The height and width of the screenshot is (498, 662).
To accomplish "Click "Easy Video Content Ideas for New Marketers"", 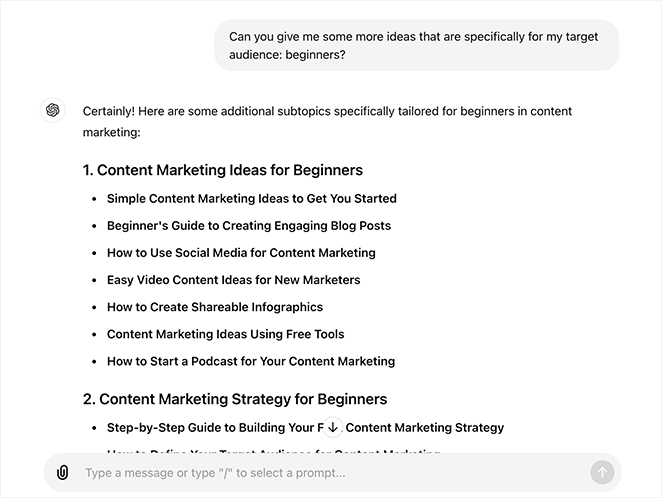I will tap(233, 280).
